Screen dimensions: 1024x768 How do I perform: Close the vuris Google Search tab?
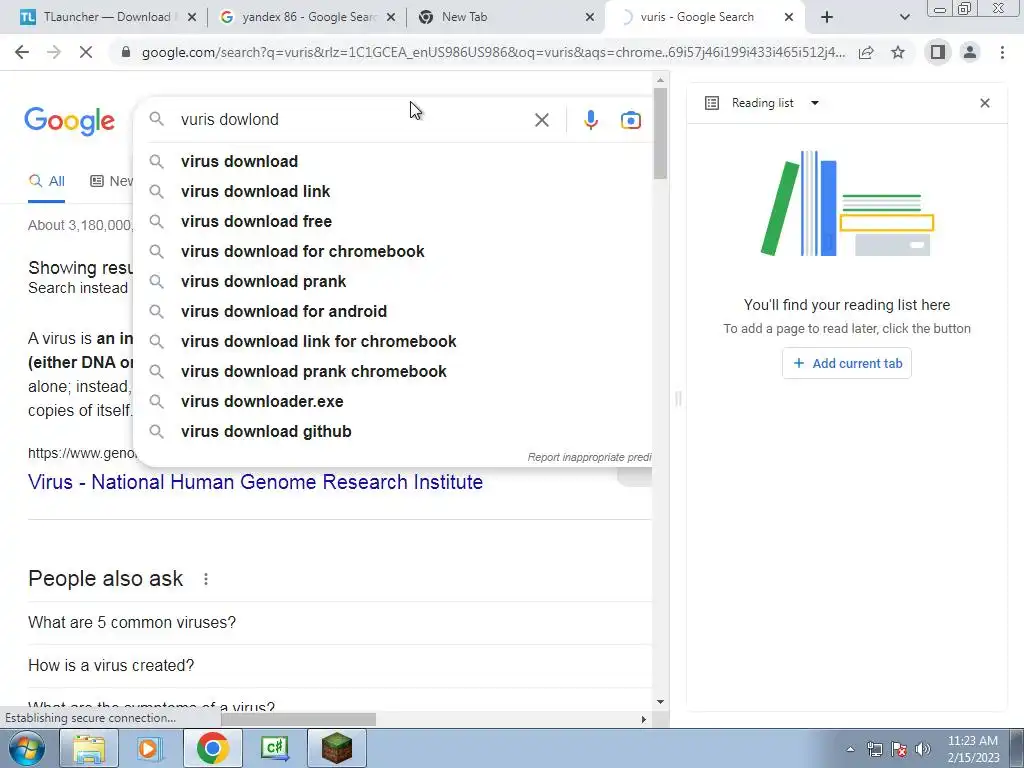coord(788,18)
